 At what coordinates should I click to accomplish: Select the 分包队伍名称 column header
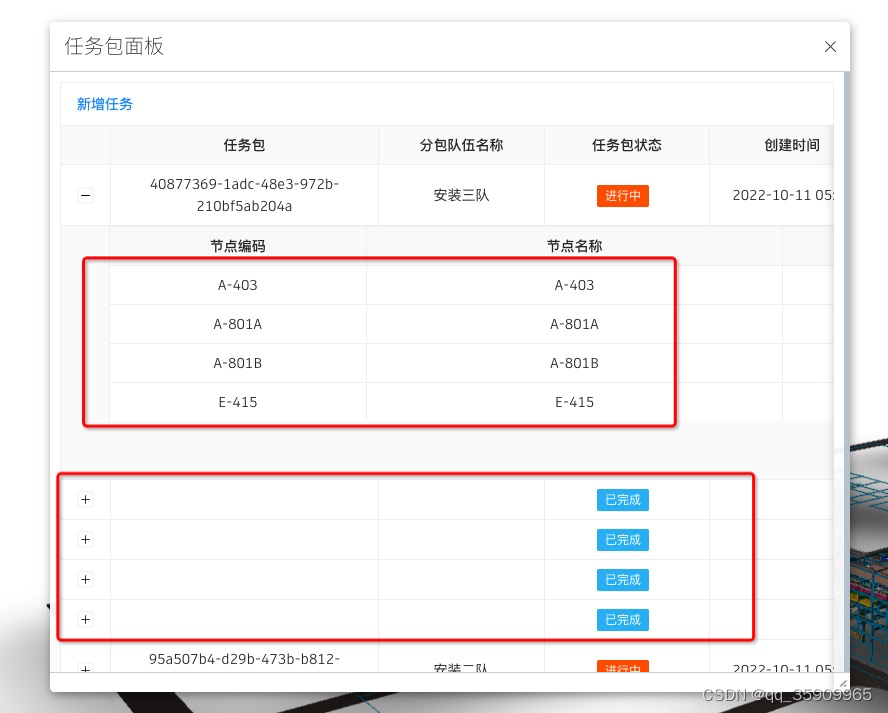click(461, 145)
